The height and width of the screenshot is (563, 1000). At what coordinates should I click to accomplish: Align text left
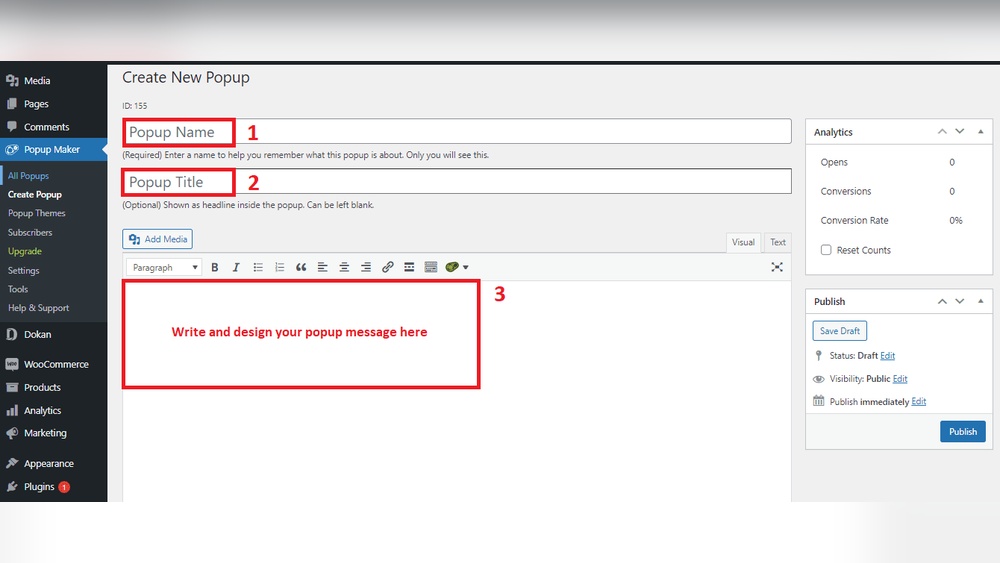tap(323, 267)
